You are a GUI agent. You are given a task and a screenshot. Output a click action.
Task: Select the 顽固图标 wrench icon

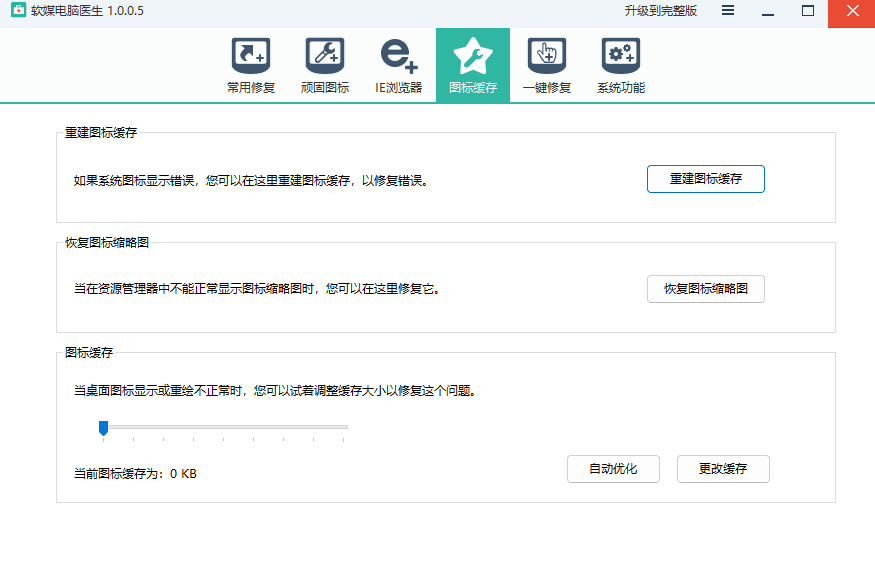tap(324, 54)
